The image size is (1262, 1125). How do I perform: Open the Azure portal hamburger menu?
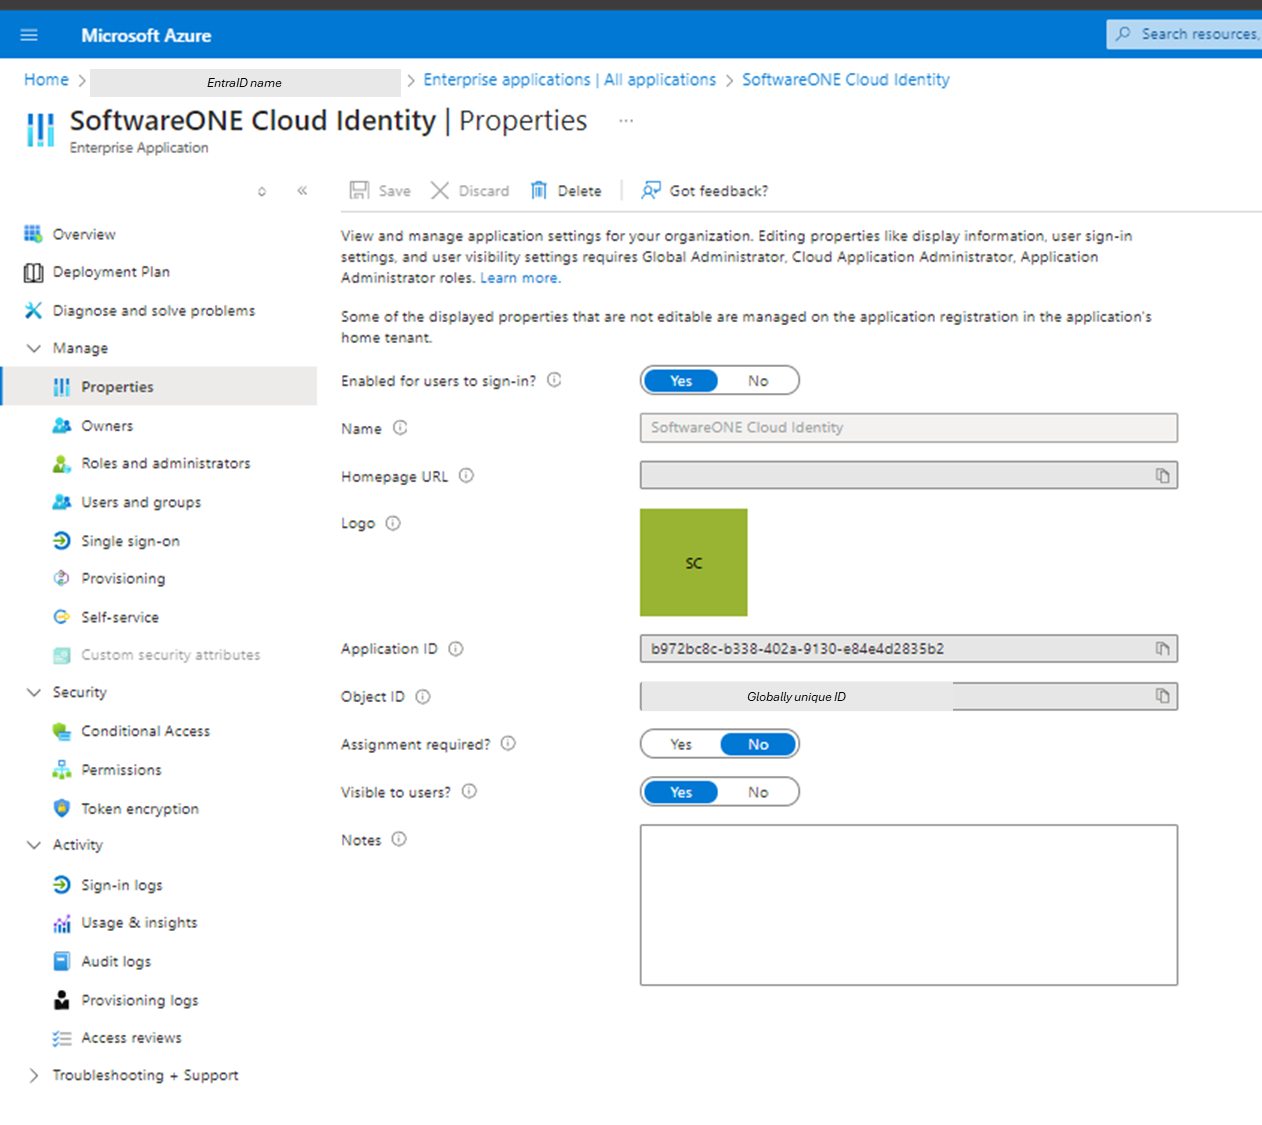(x=29, y=35)
